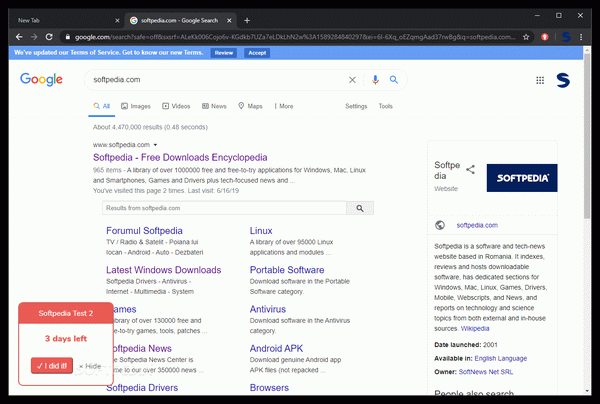Minimize the Chrome window
Screen dimensions: 600x404
[537, 16]
